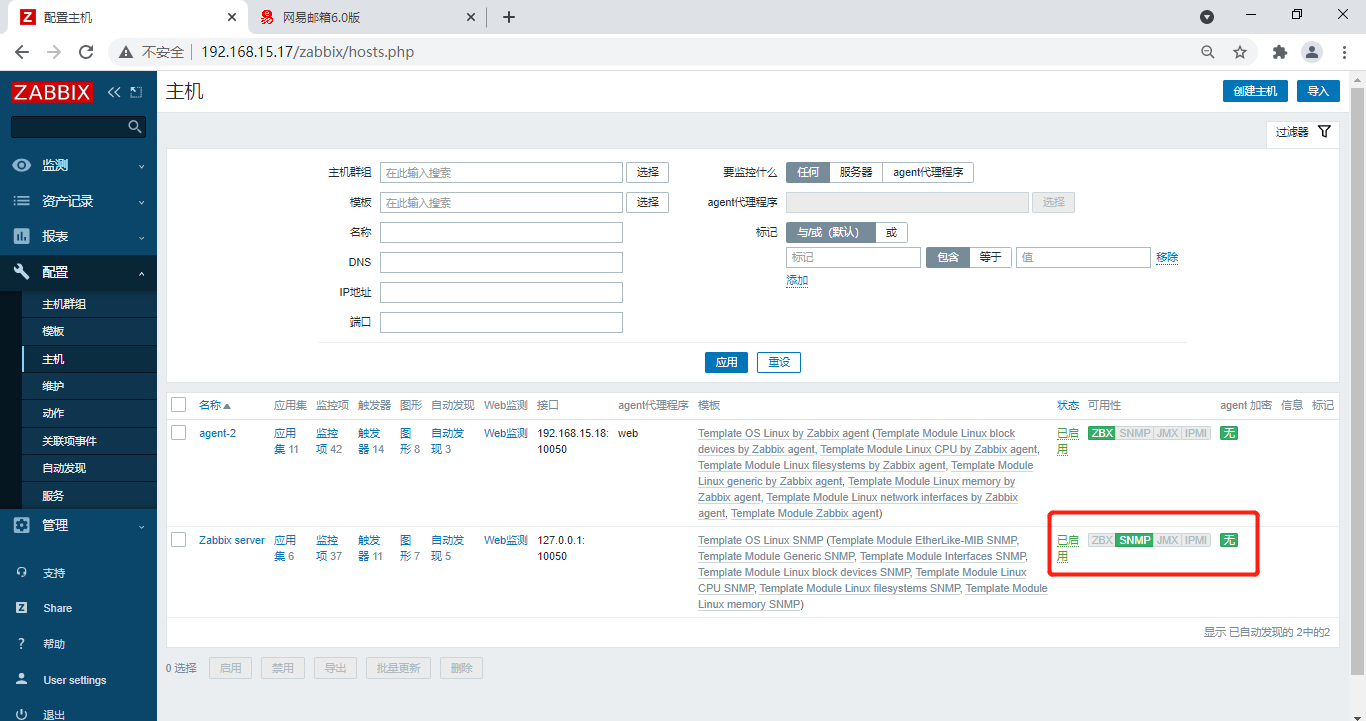Image resolution: width=1366 pixels, height=721 pixels.
Task: Open 模板 in sidebar
Action: click(x=53, y=331)
